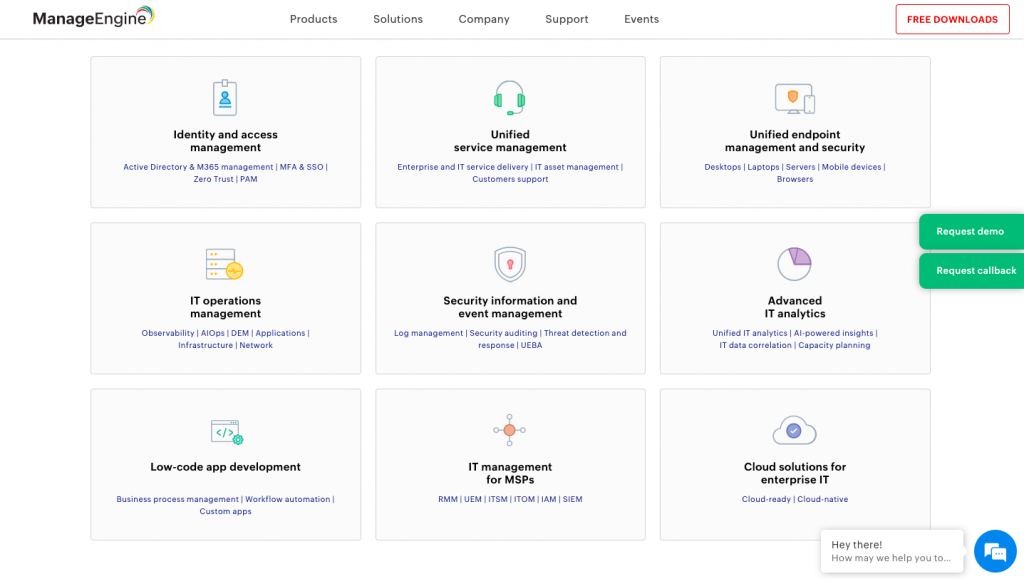Select the pie chart icon for Advanced IT analytics
1024x579 pixels.
click(x=795, y=263)
